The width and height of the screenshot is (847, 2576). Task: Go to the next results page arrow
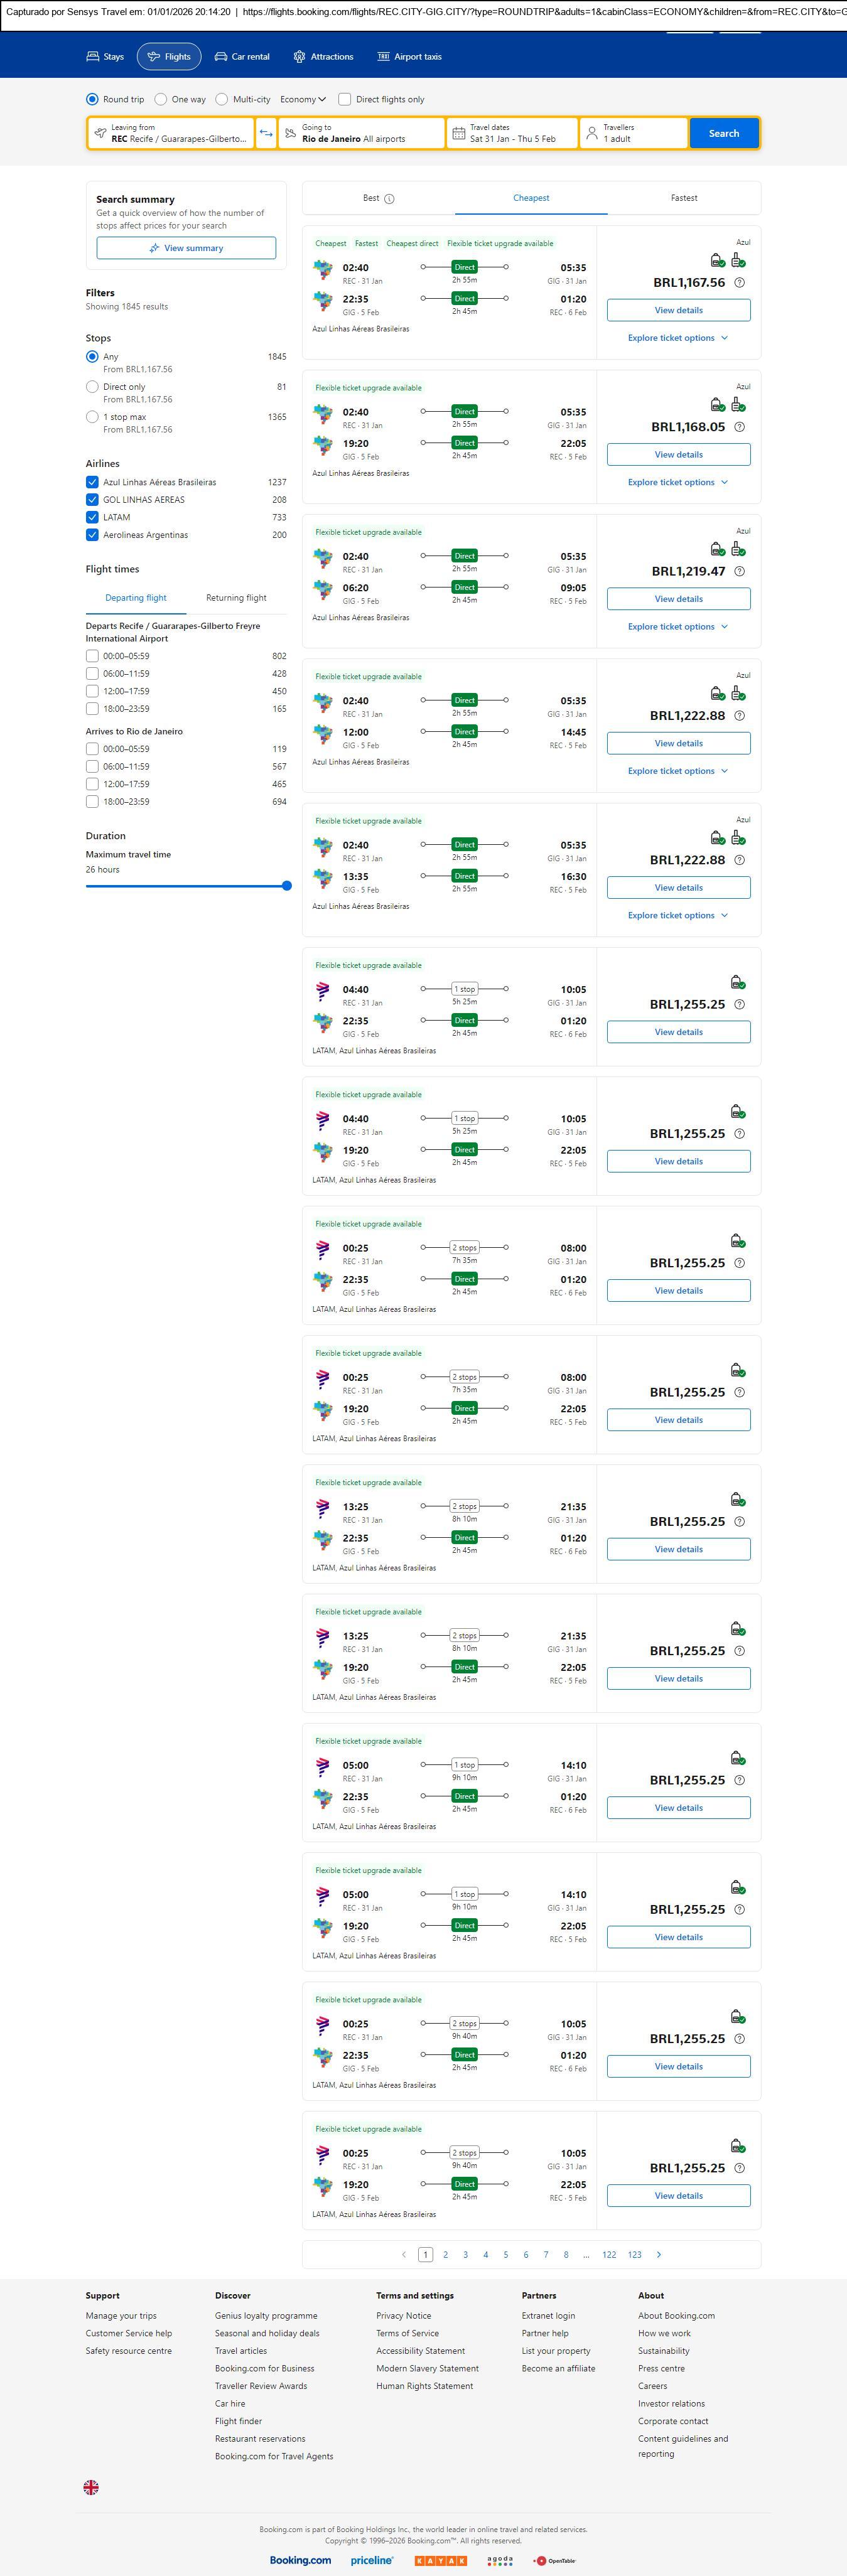659,2254
